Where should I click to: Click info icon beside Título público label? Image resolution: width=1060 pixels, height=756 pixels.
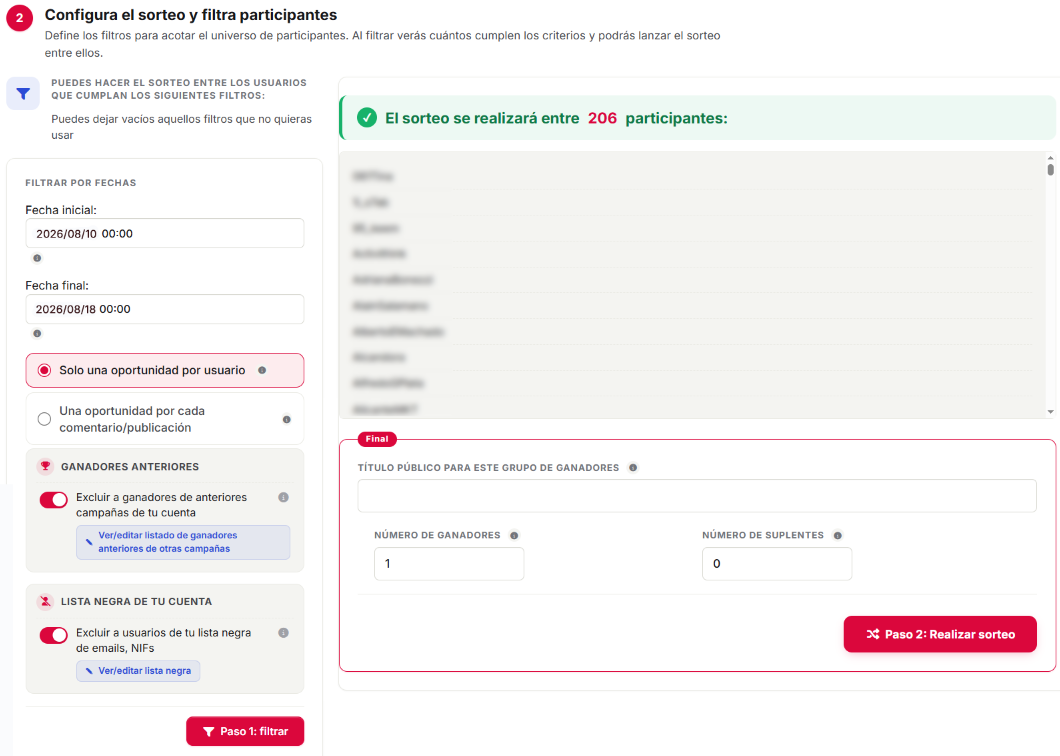point(633,468)
